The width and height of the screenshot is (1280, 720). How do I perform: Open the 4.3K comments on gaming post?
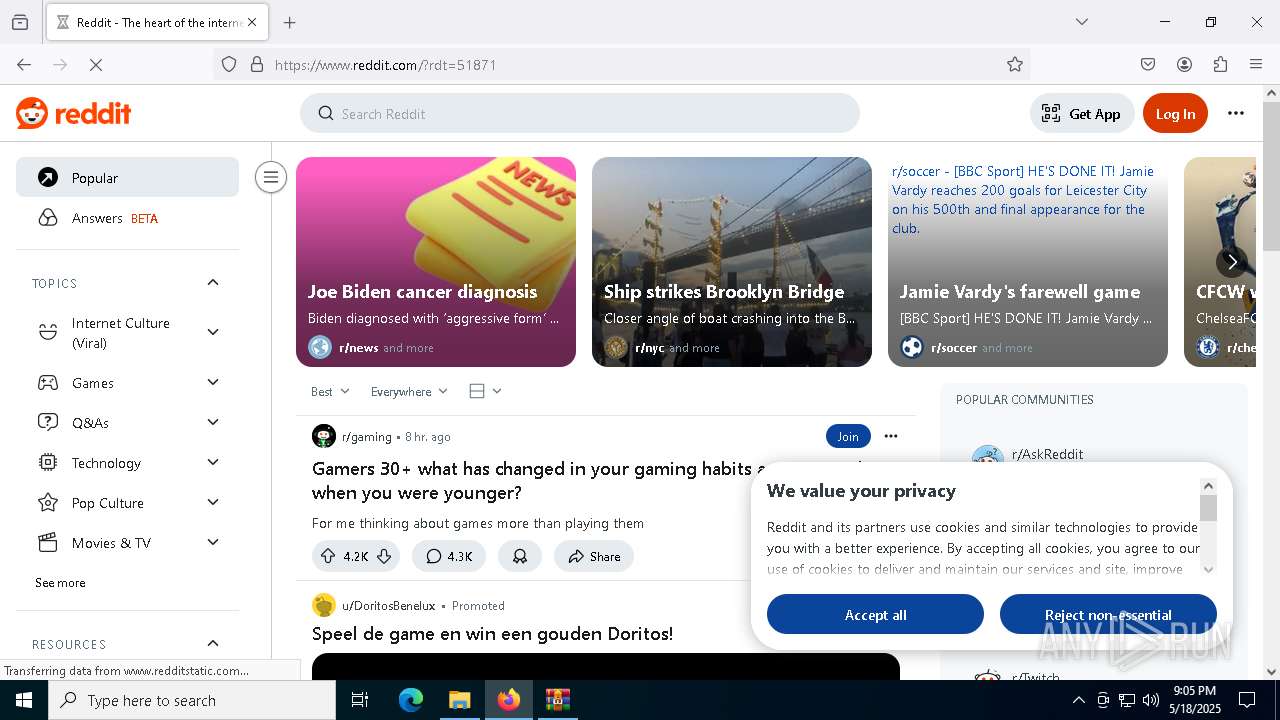pos(449,556)
